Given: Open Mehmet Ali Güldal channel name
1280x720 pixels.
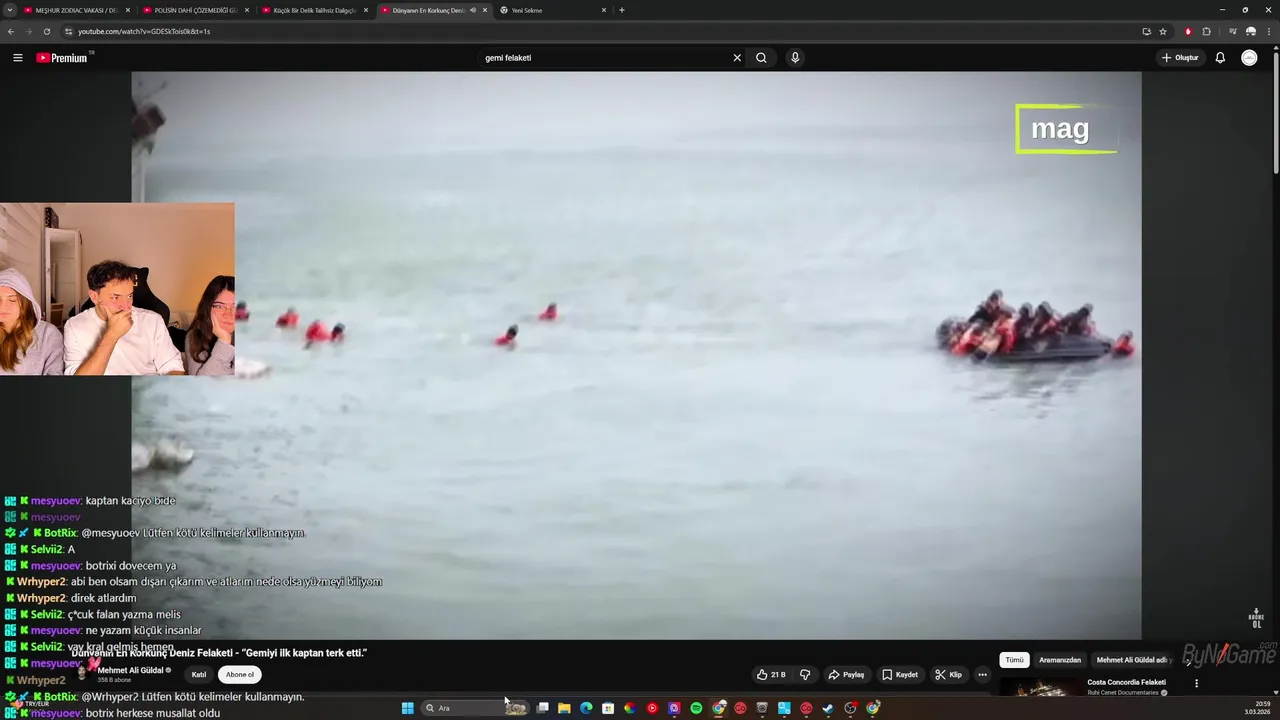Looking at the screenshot, I should point(131,670).
